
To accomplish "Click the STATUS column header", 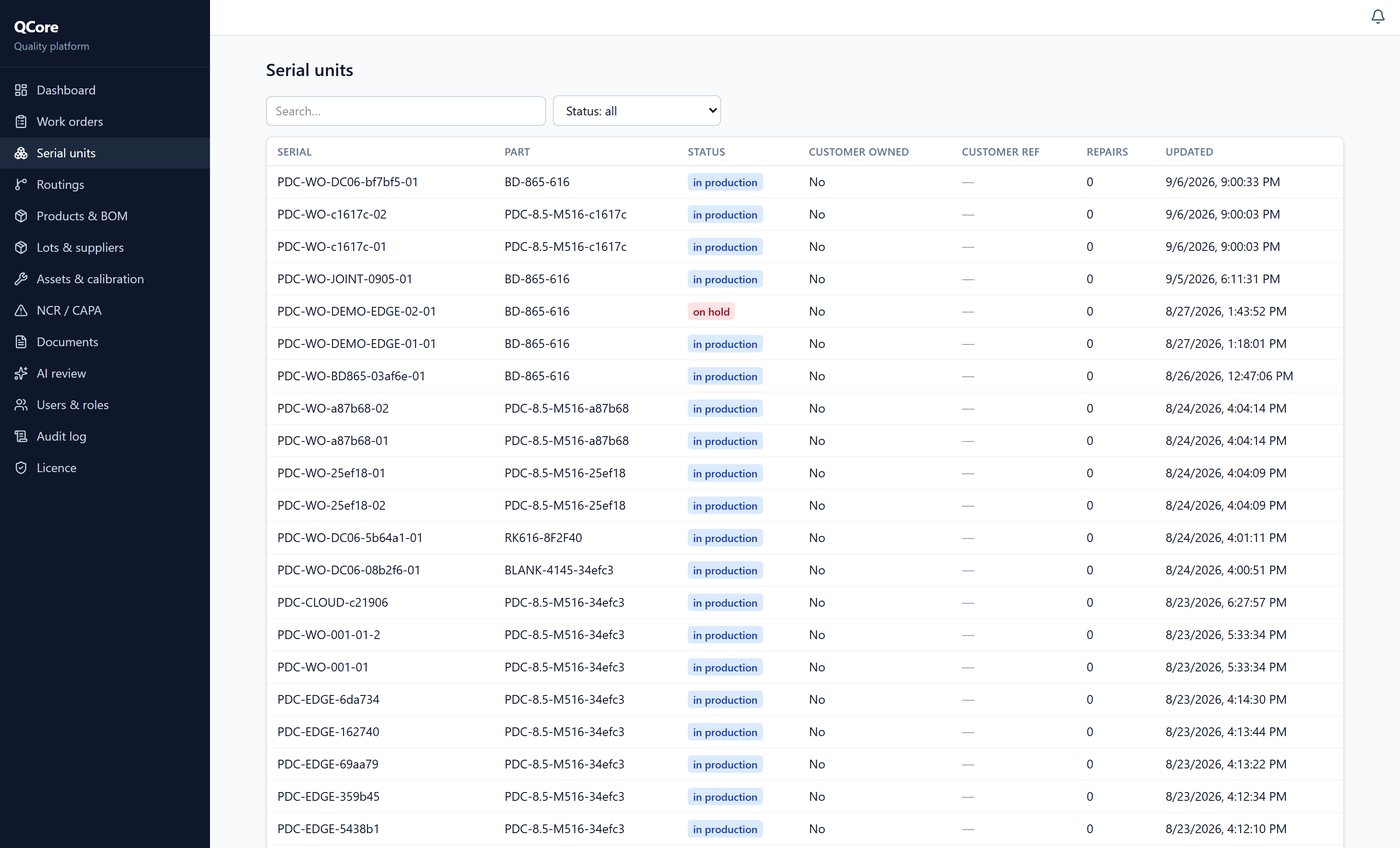I will [x=706, y=152].
